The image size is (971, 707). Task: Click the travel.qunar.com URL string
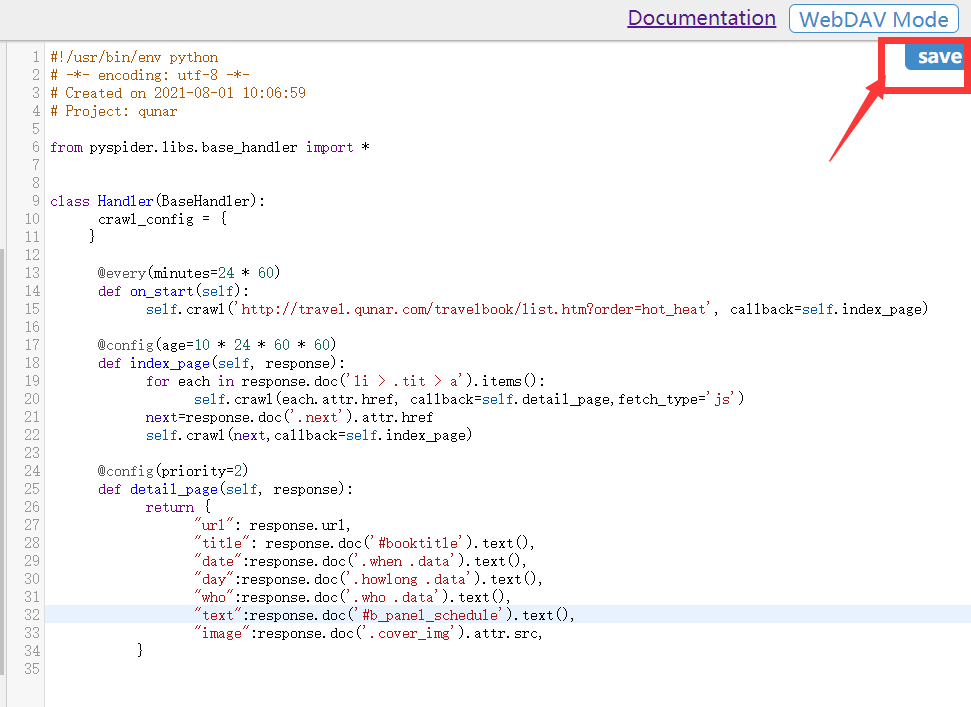[474, 309]
